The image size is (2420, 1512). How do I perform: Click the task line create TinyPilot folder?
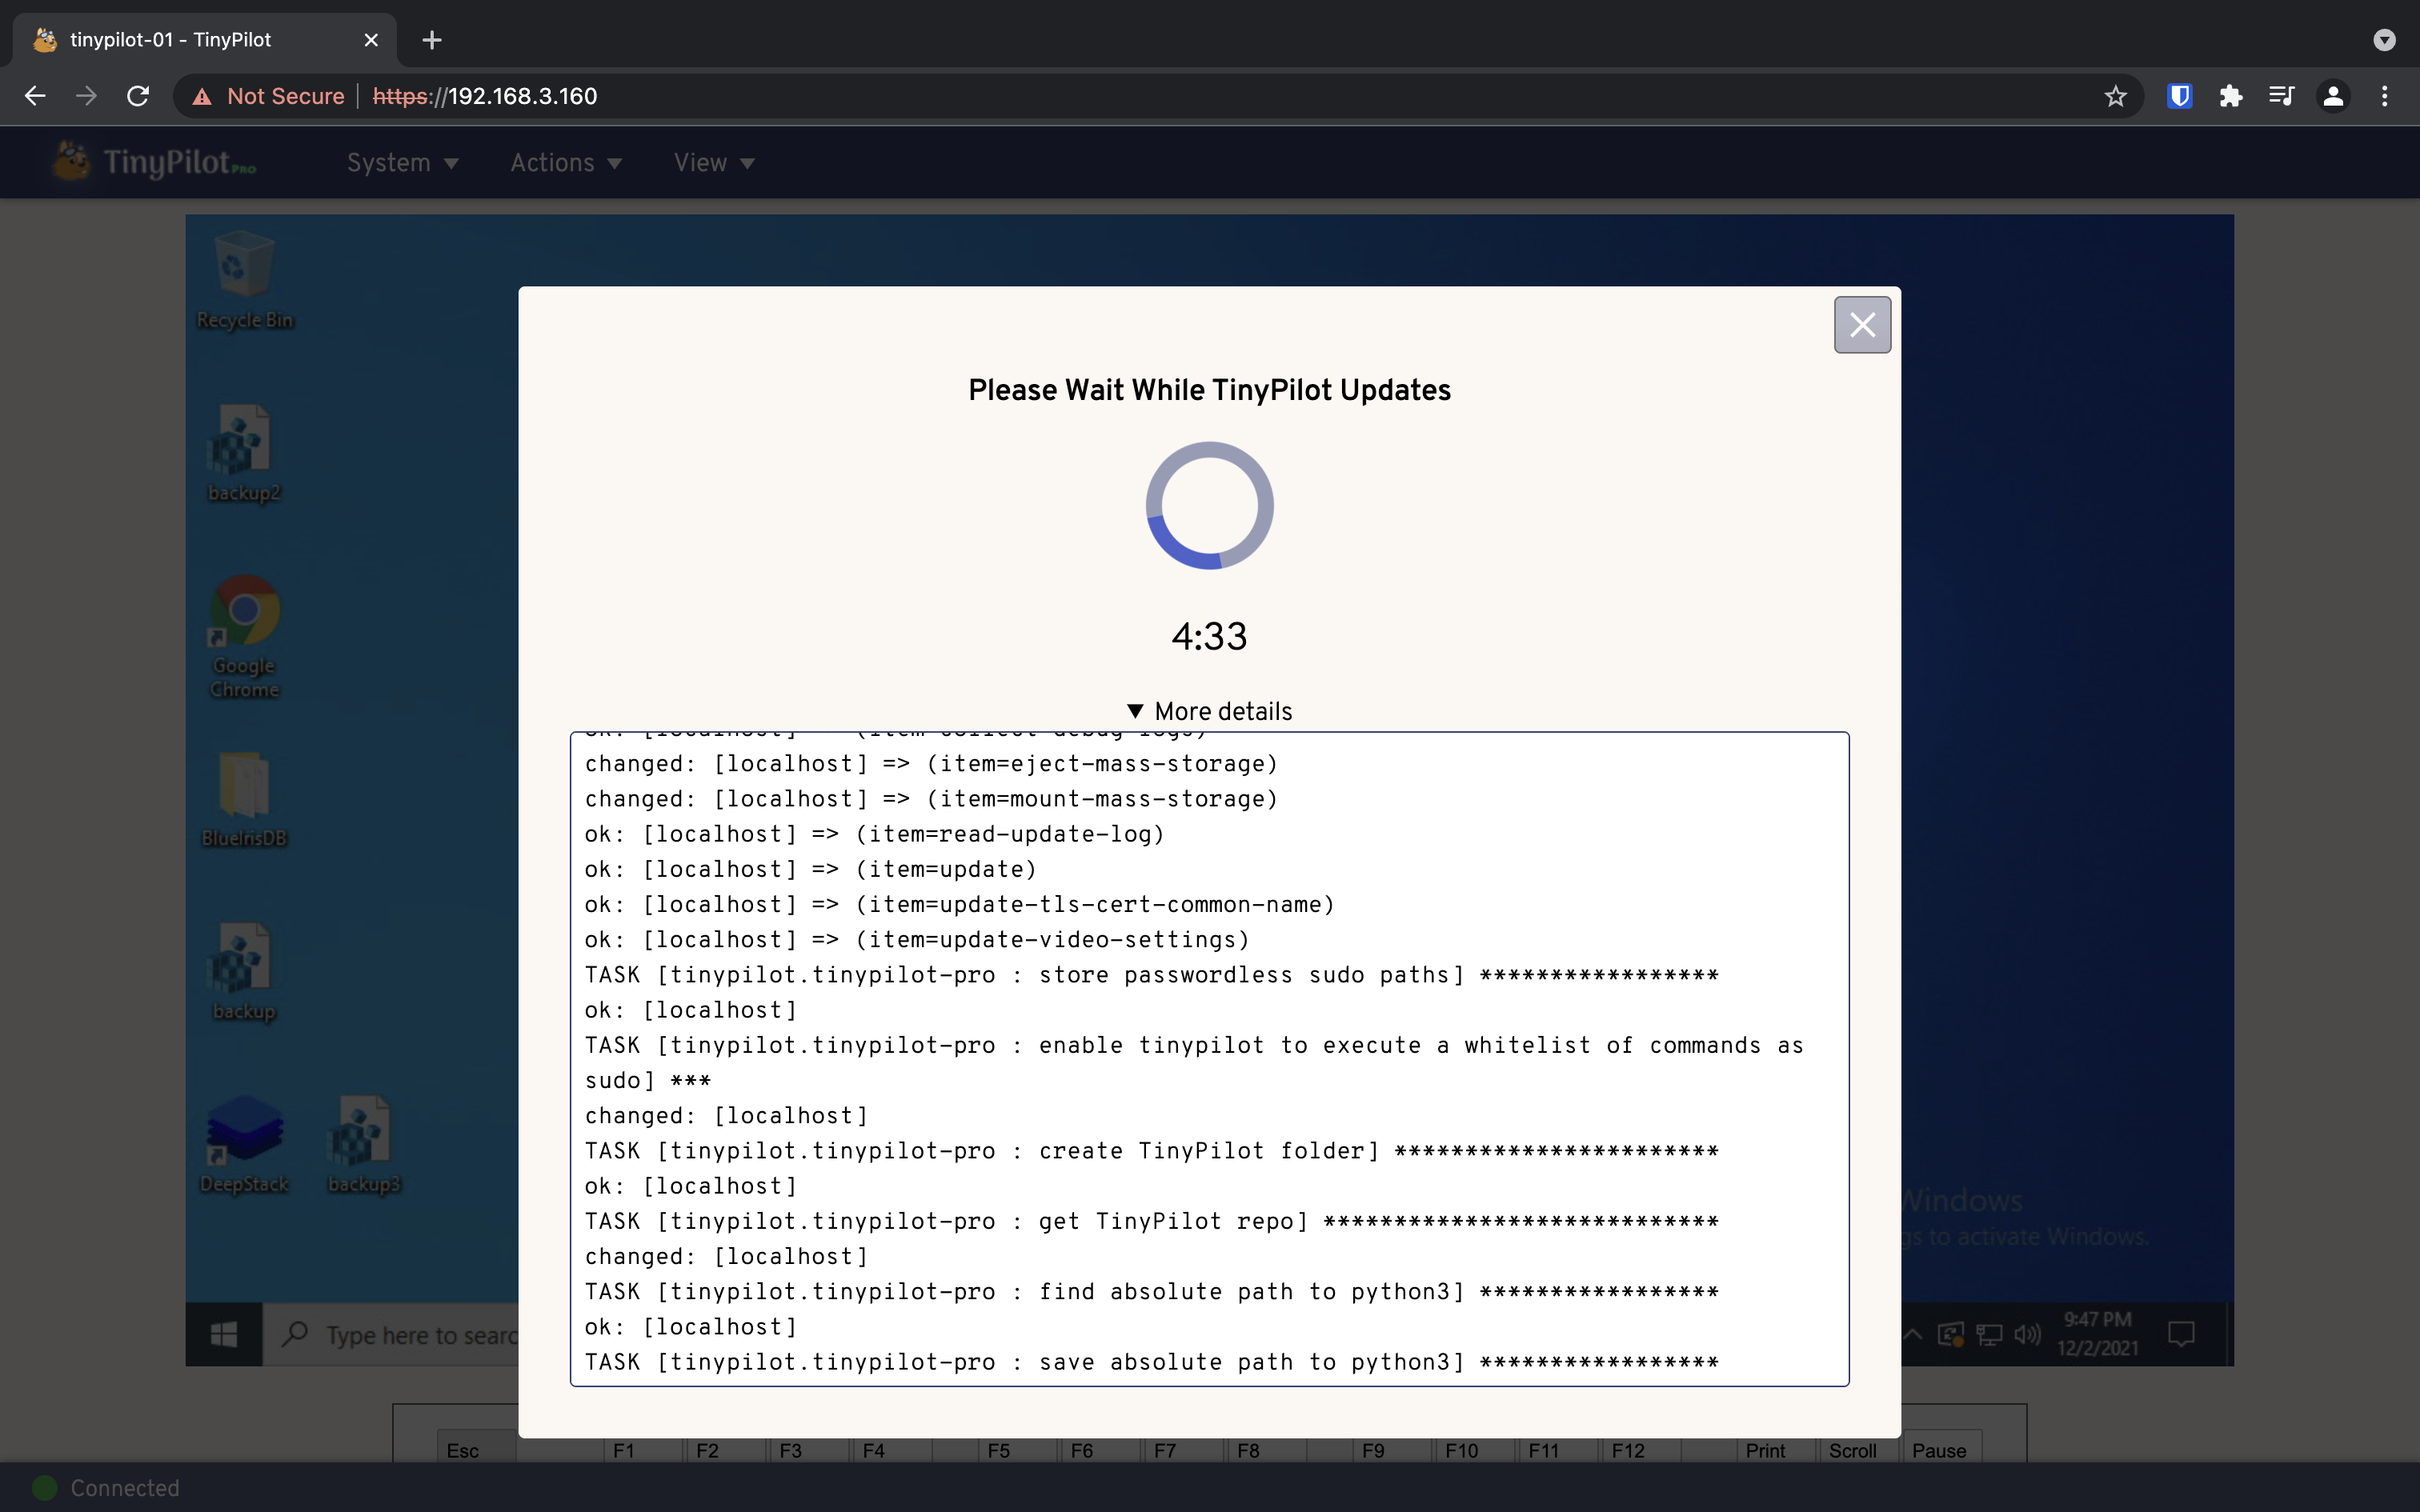pos(1151,1151)
